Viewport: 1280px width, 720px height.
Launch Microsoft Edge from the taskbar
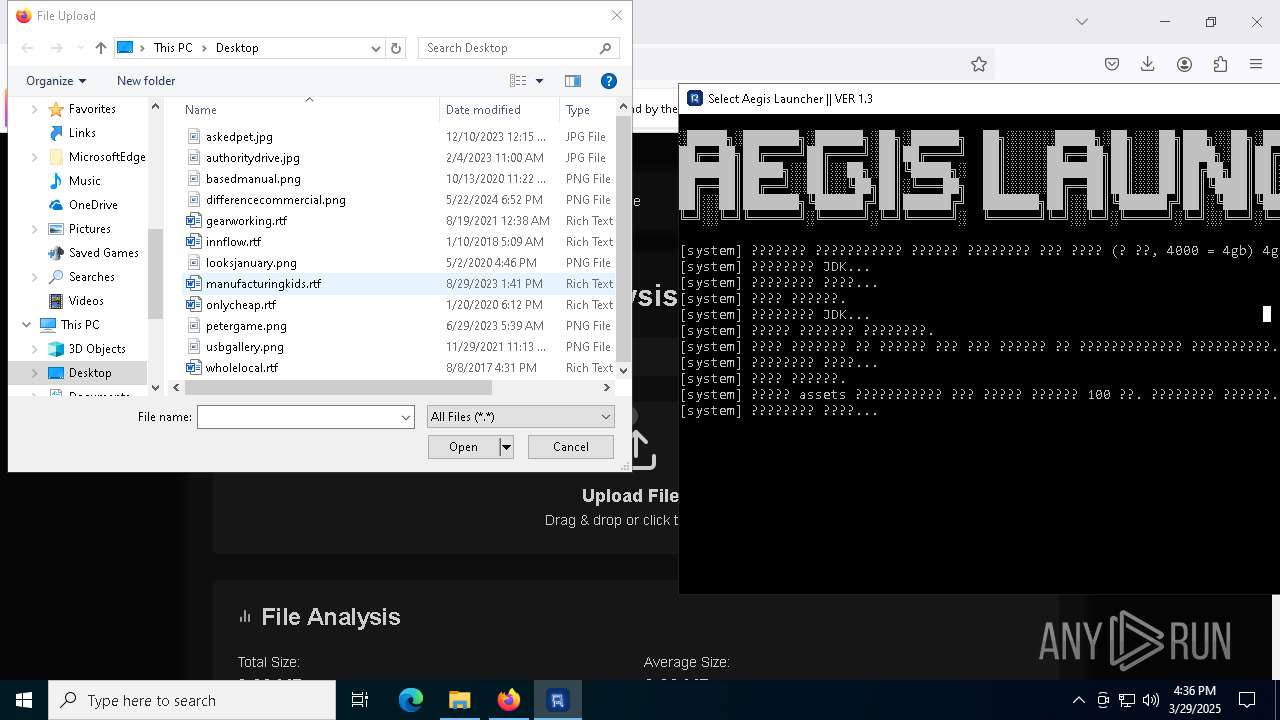click(x=411, y=700)
